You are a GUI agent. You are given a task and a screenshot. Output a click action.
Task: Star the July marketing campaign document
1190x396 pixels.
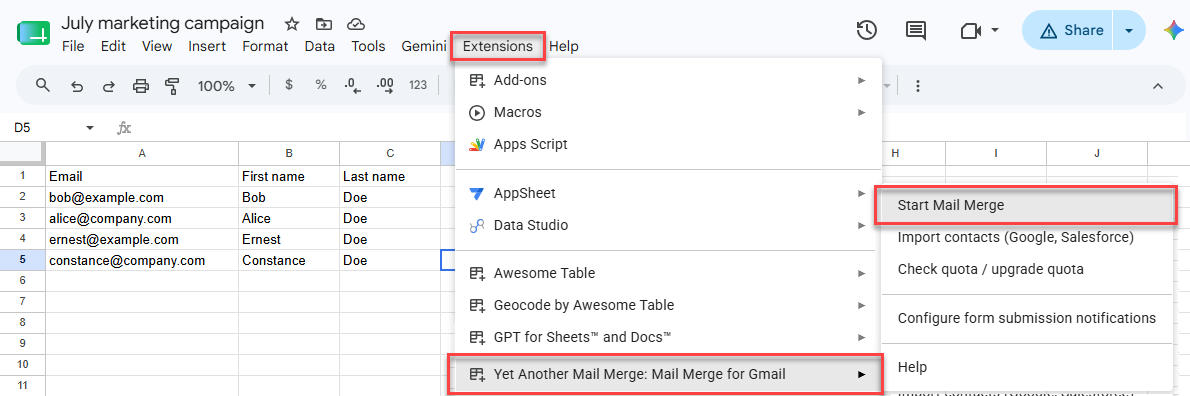(291, 24)
